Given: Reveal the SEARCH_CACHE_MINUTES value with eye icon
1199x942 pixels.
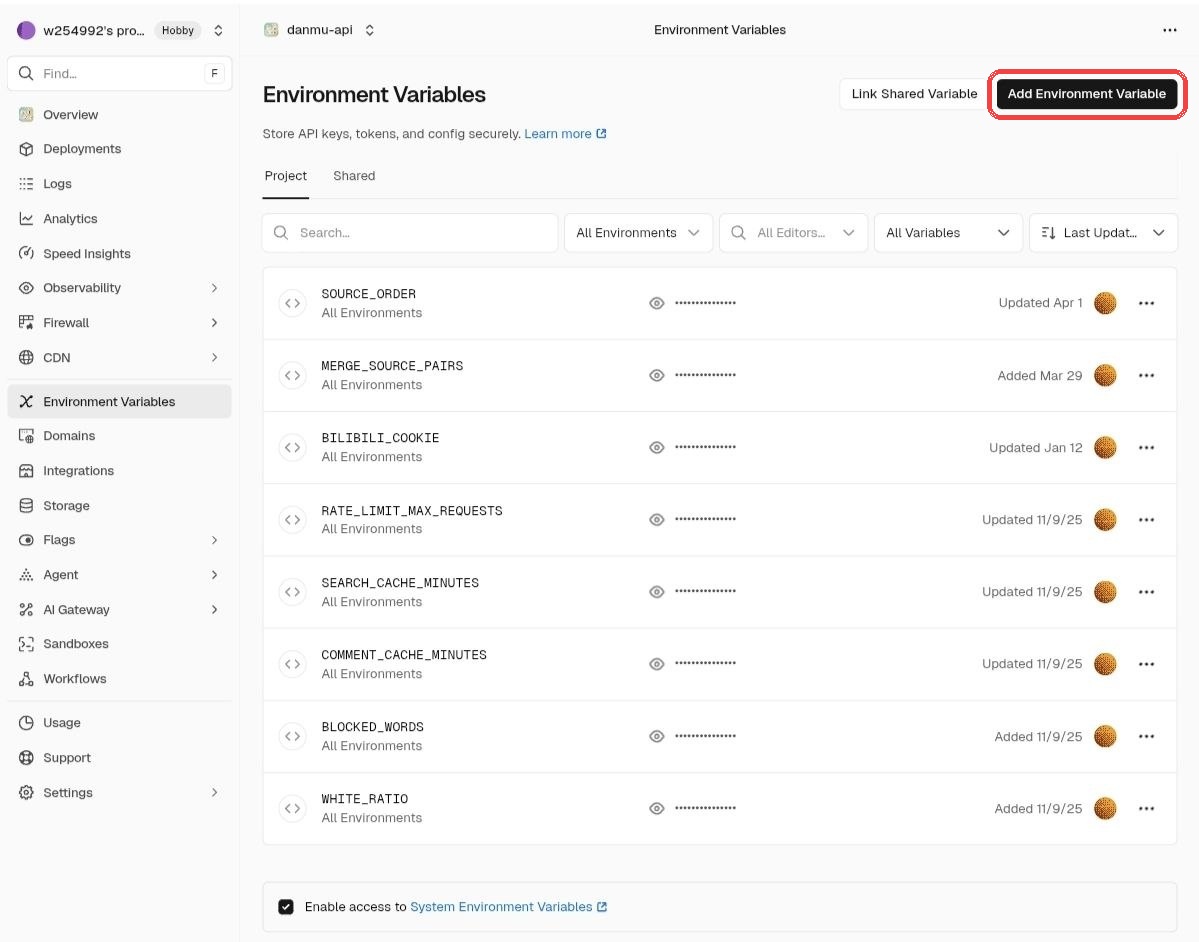Looking at the screenshot, I should coord(656,592).
